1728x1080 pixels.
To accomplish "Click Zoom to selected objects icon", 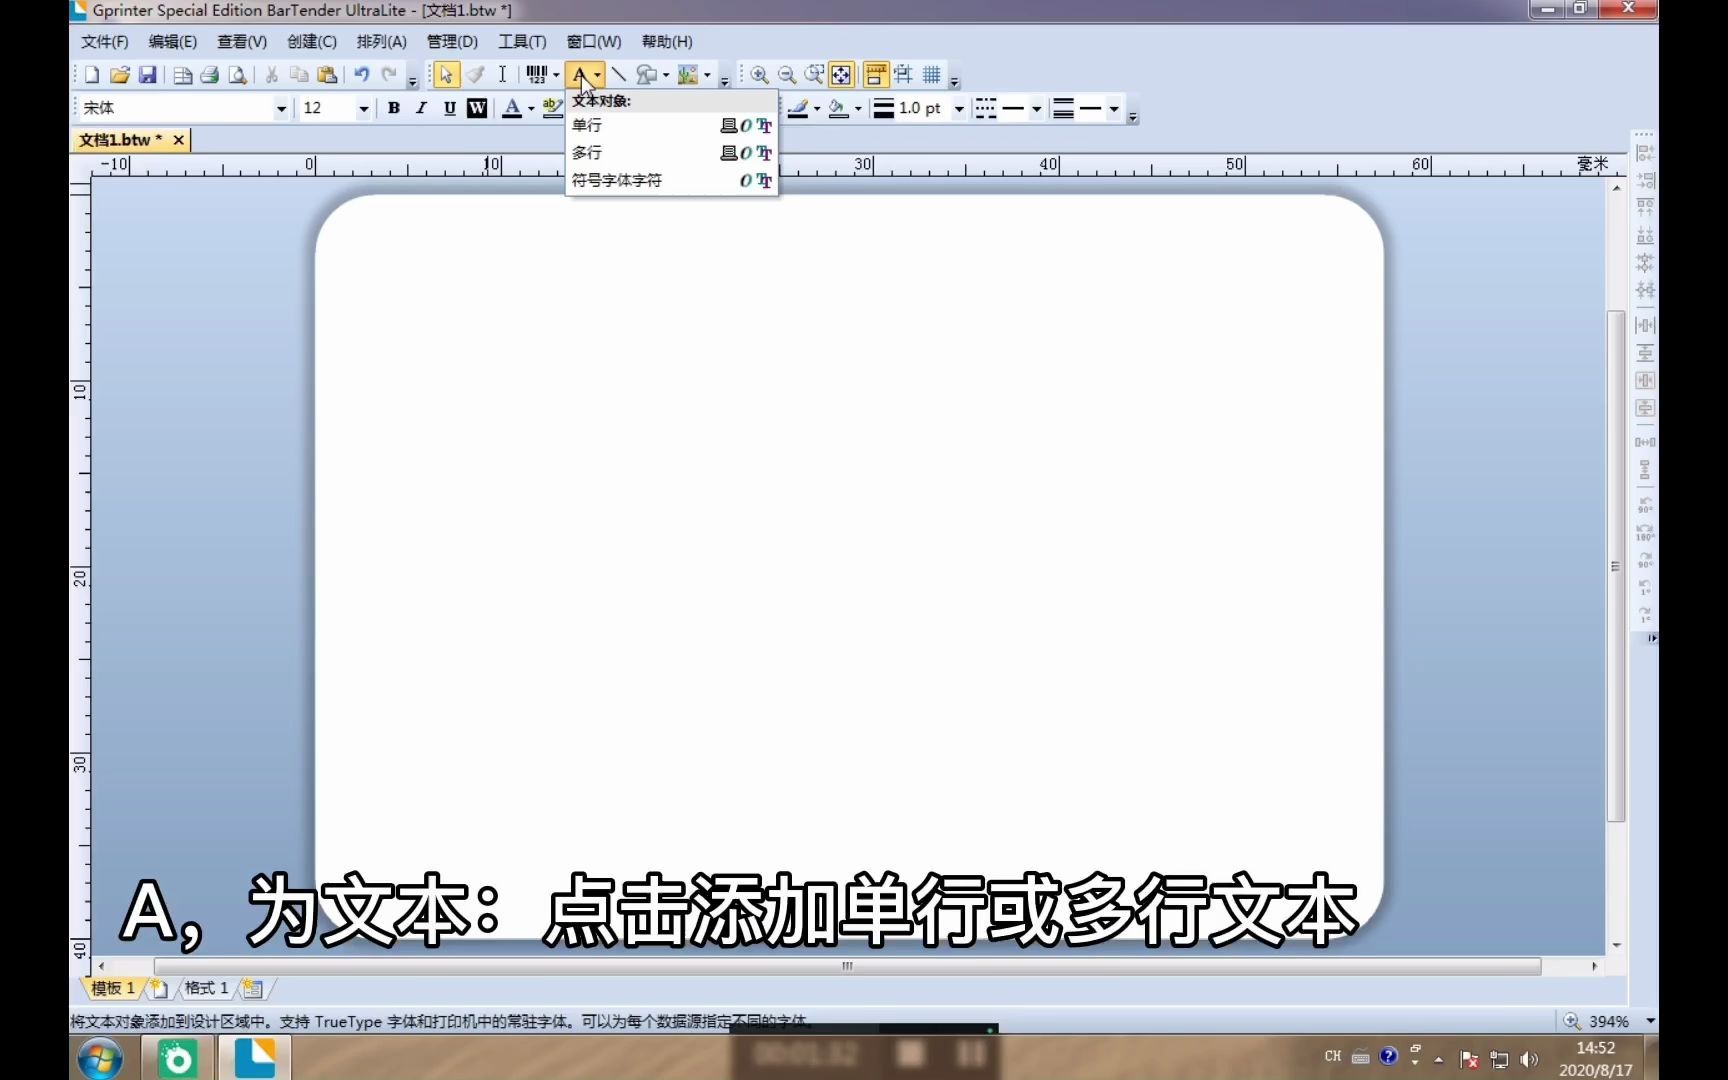I will pyautogui.click(x=815, y=75).
